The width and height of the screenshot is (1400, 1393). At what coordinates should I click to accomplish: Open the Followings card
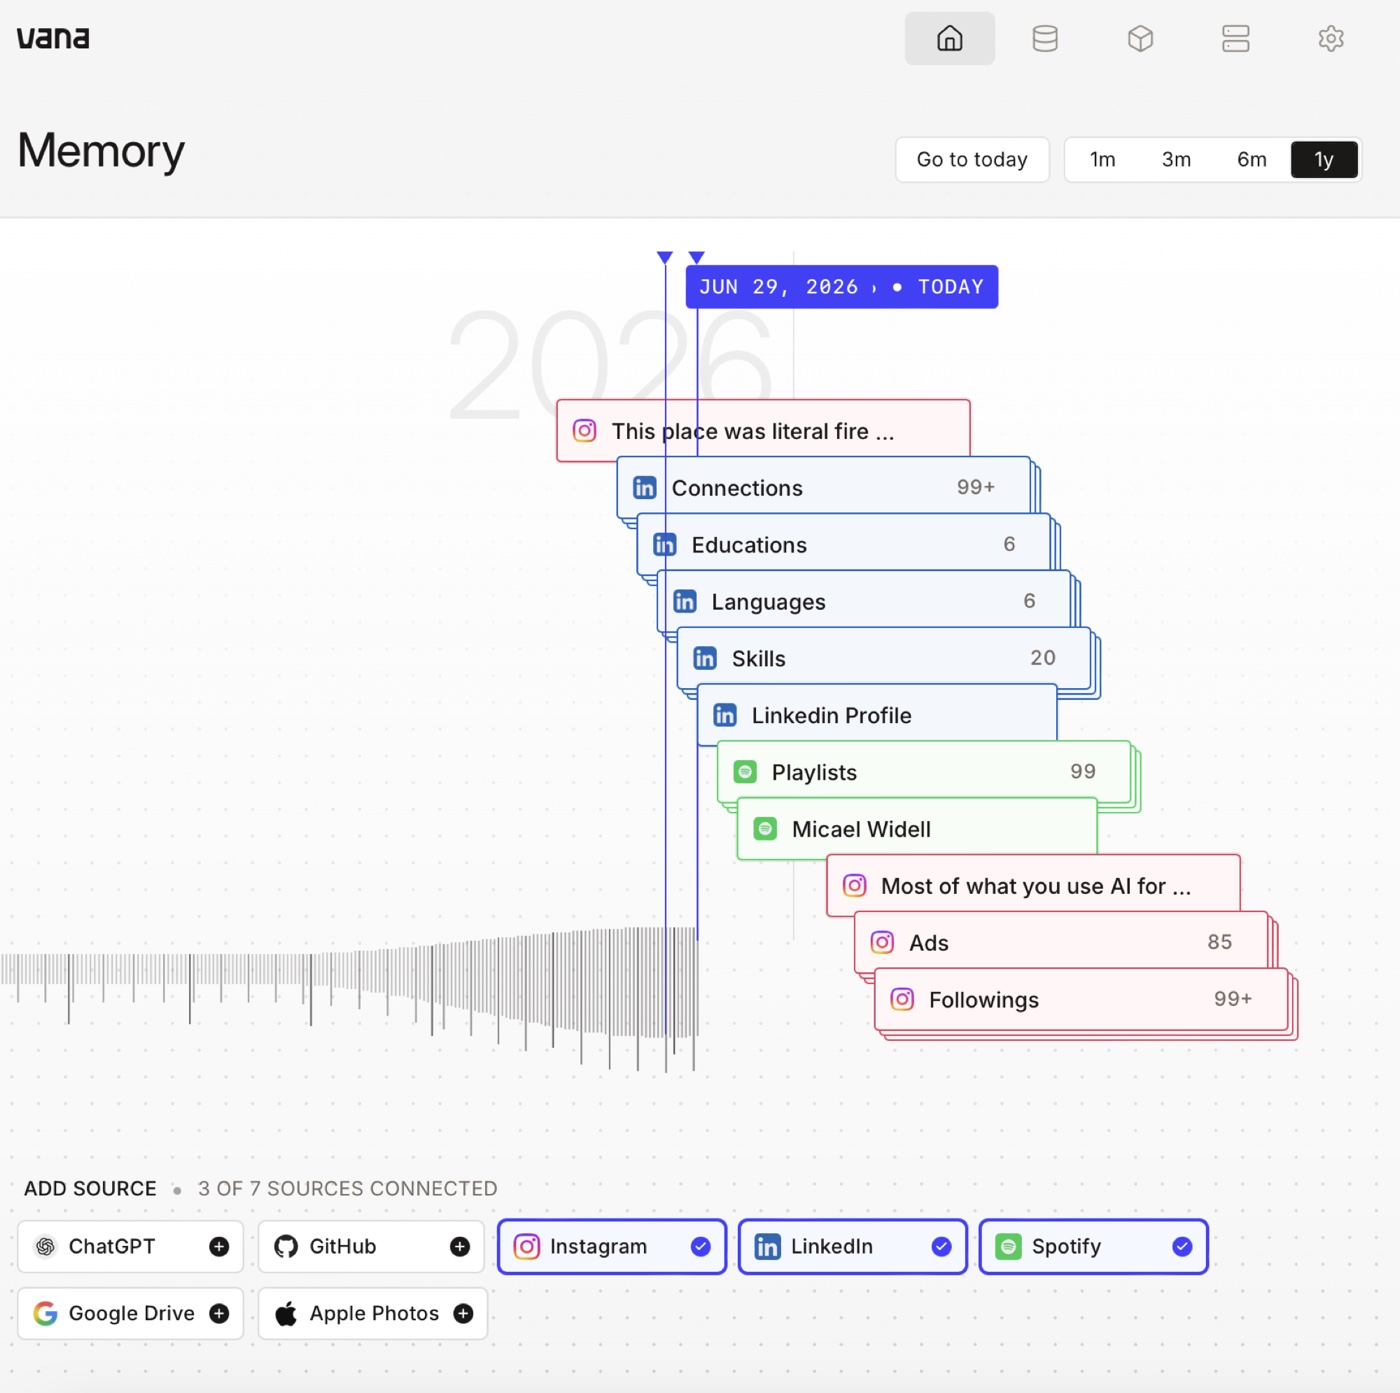1081,999
